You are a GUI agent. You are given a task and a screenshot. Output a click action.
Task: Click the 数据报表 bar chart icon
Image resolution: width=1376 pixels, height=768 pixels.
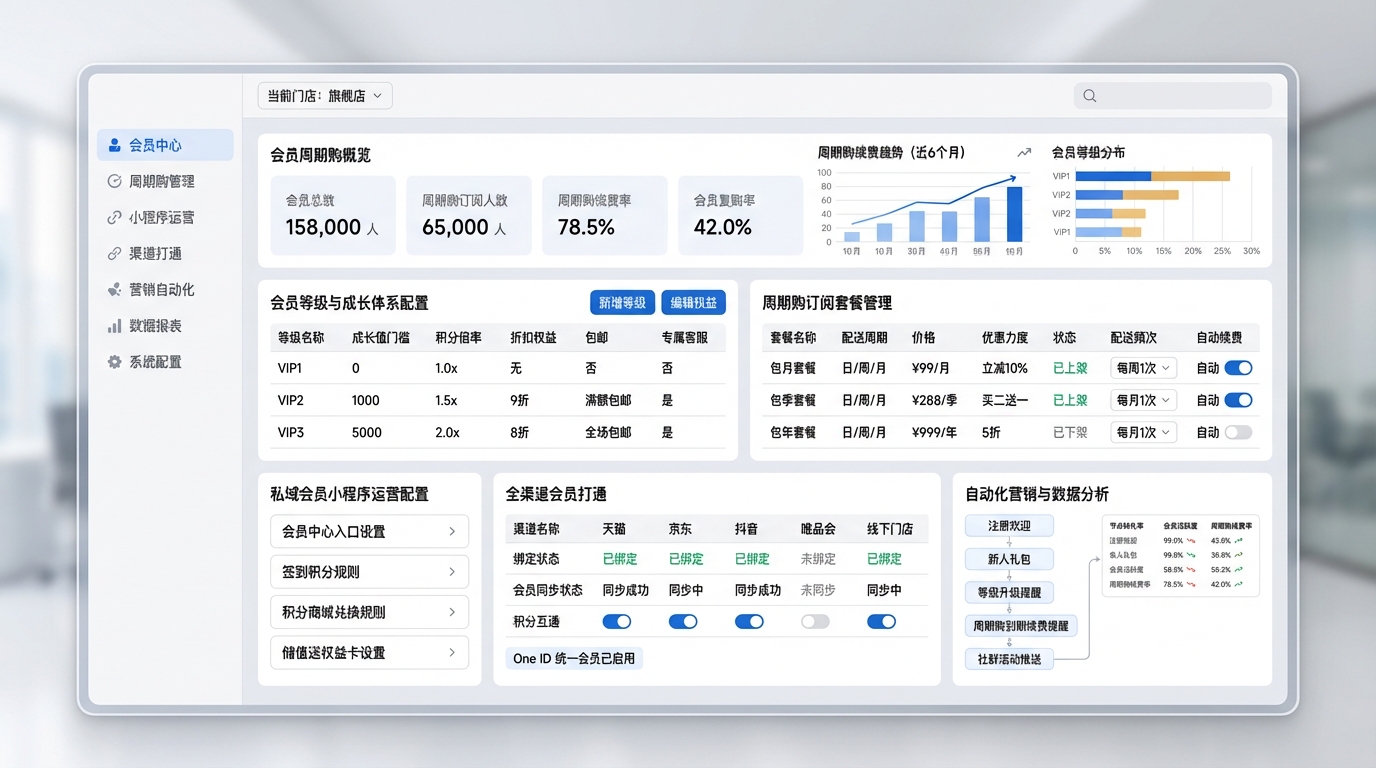(114, 326)
